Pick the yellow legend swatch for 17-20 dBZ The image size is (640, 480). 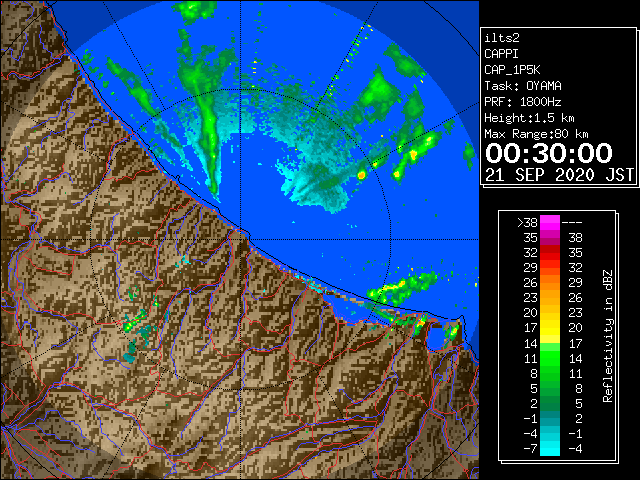click(x=550, y=328)
